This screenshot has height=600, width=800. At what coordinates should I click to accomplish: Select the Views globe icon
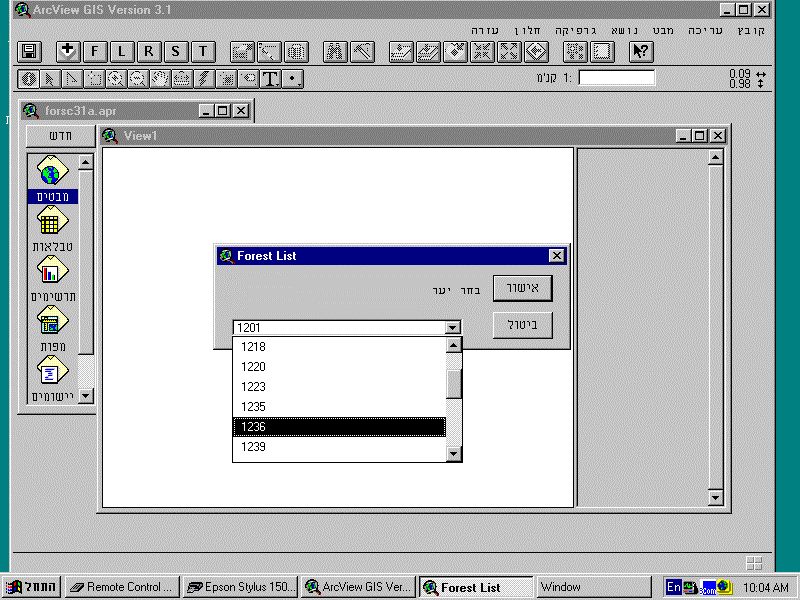[x=52, y=171]
